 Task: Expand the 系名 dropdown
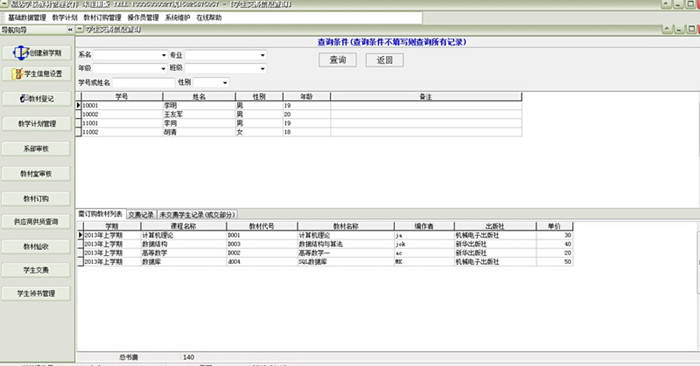click(163, 55)
